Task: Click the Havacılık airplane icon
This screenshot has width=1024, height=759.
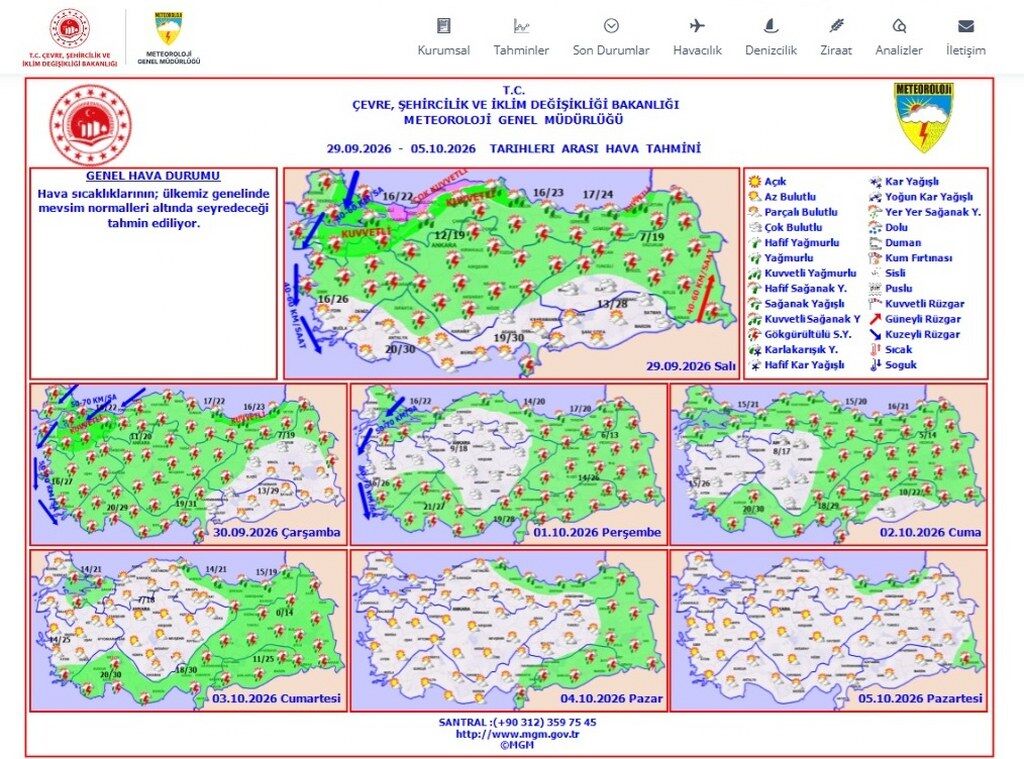Action: (697, 26)
